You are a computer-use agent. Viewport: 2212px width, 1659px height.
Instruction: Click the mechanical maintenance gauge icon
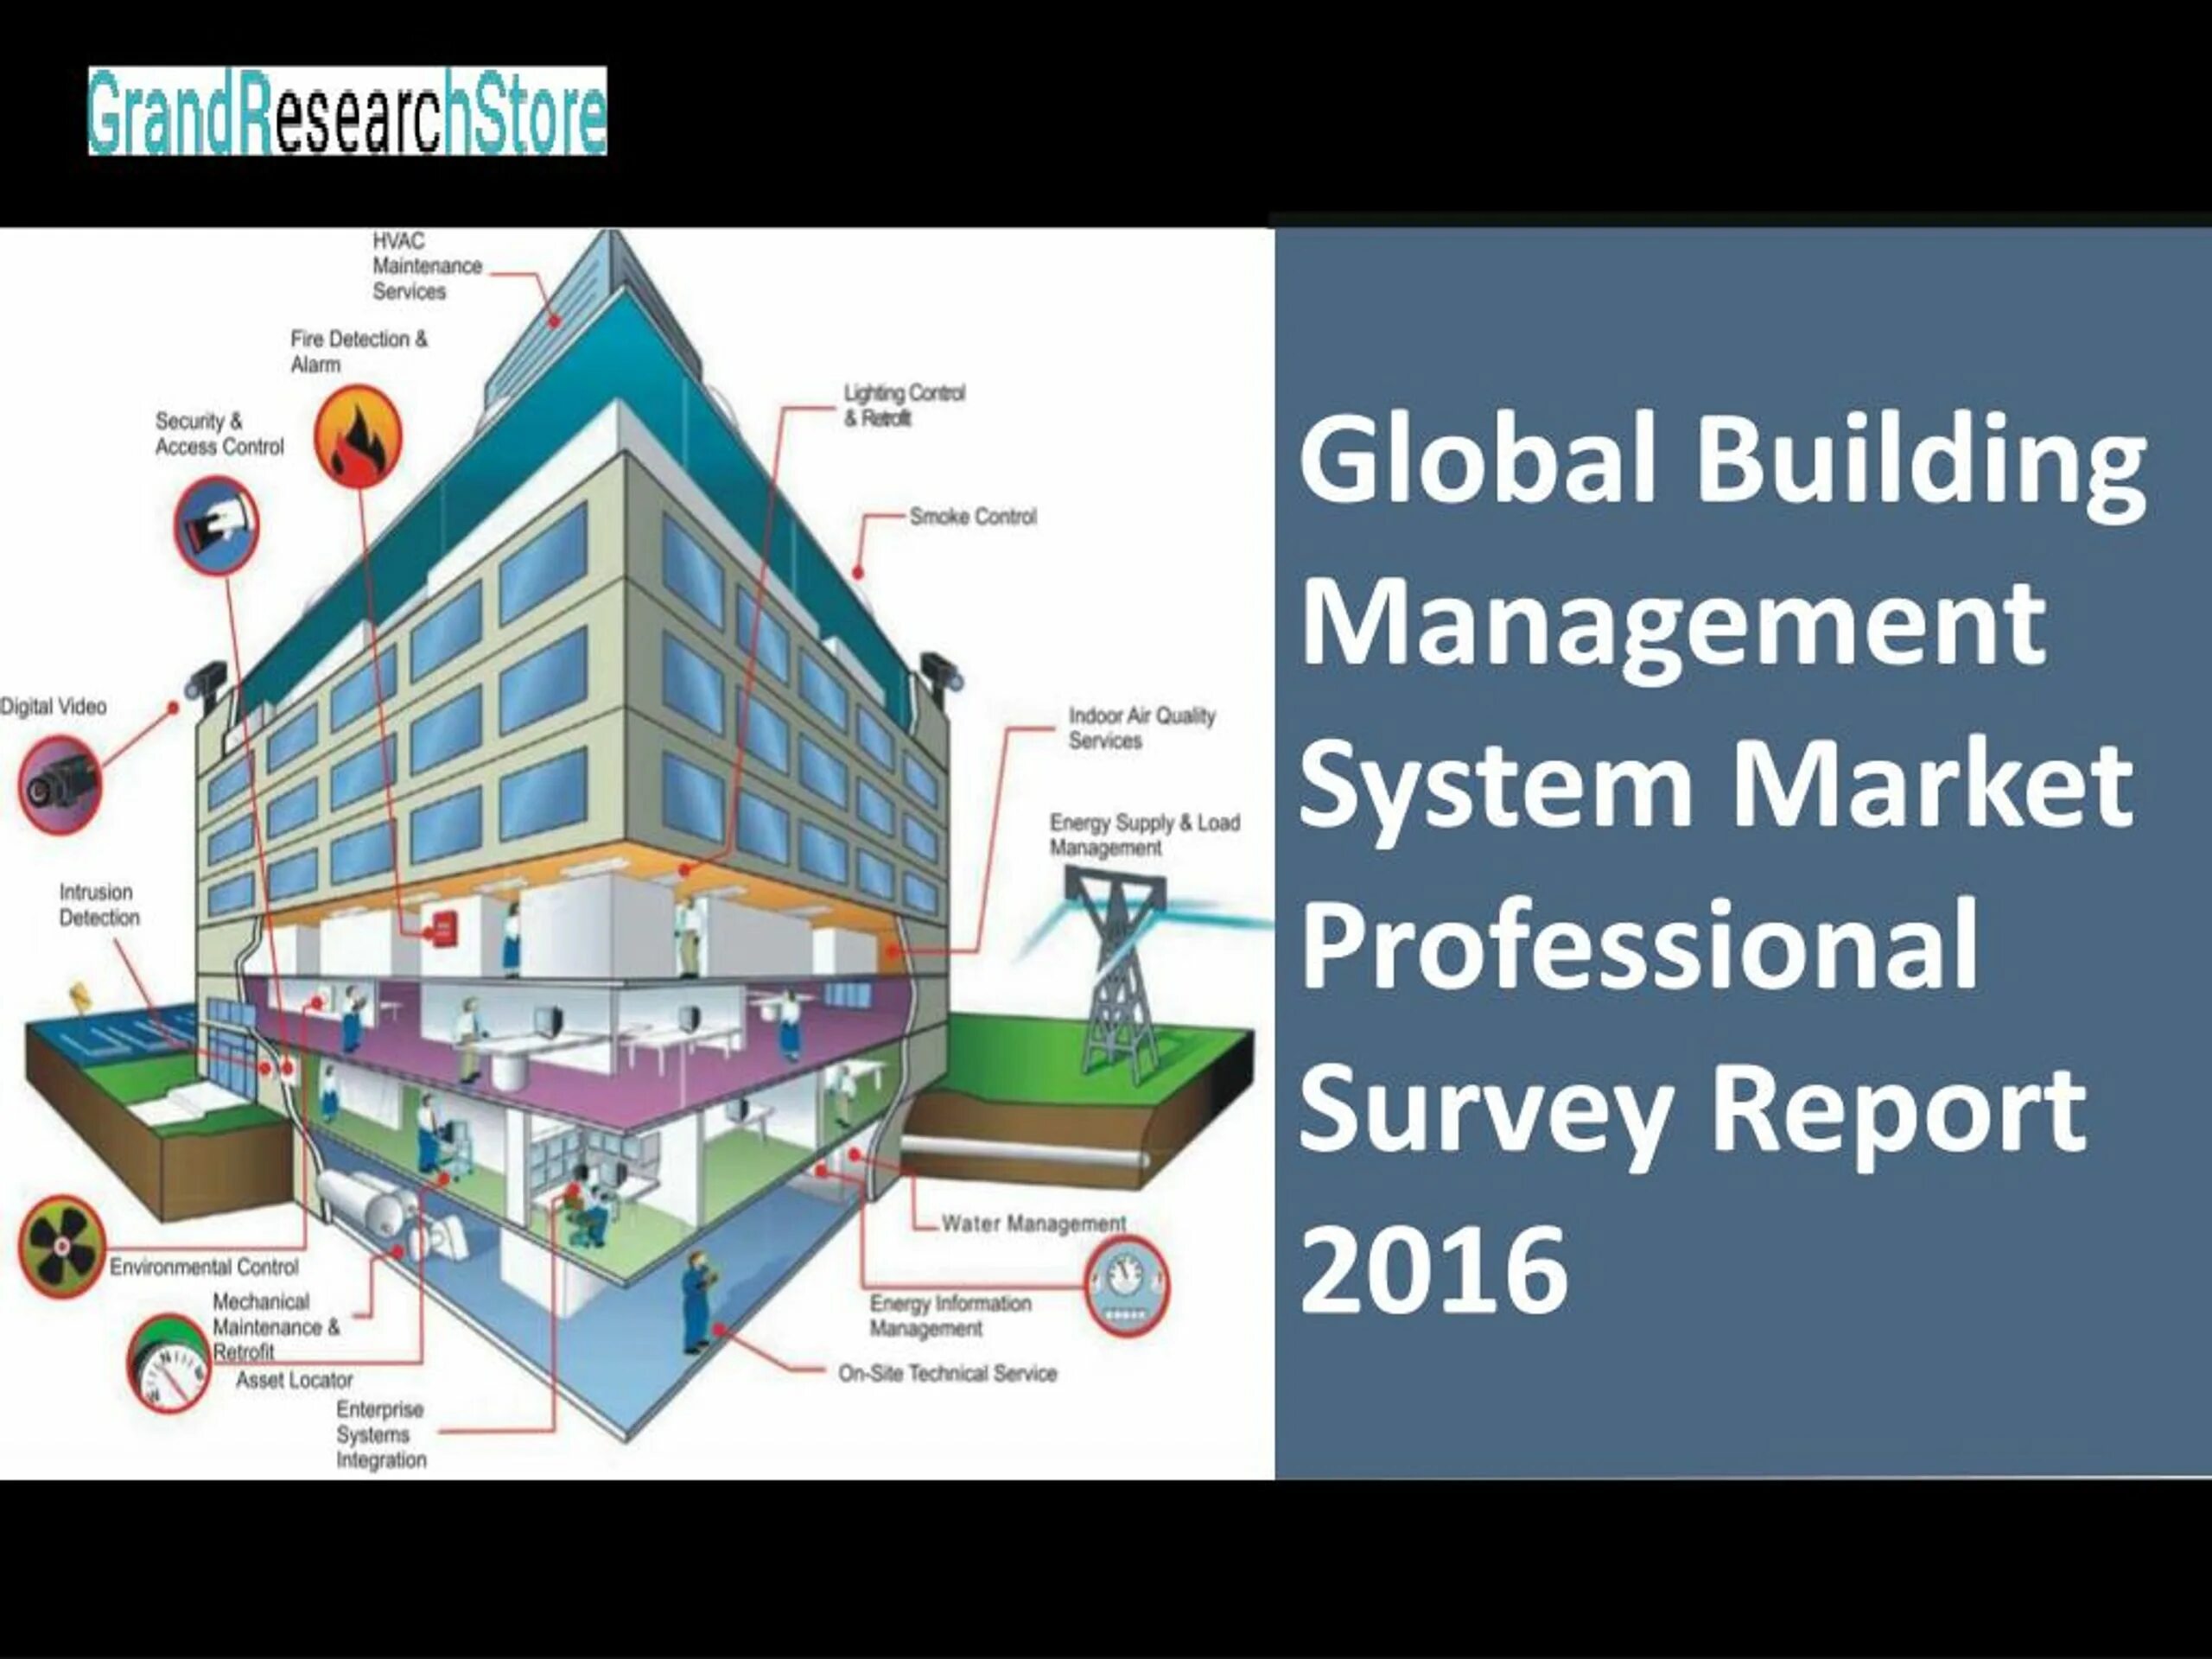point(168,1364)
